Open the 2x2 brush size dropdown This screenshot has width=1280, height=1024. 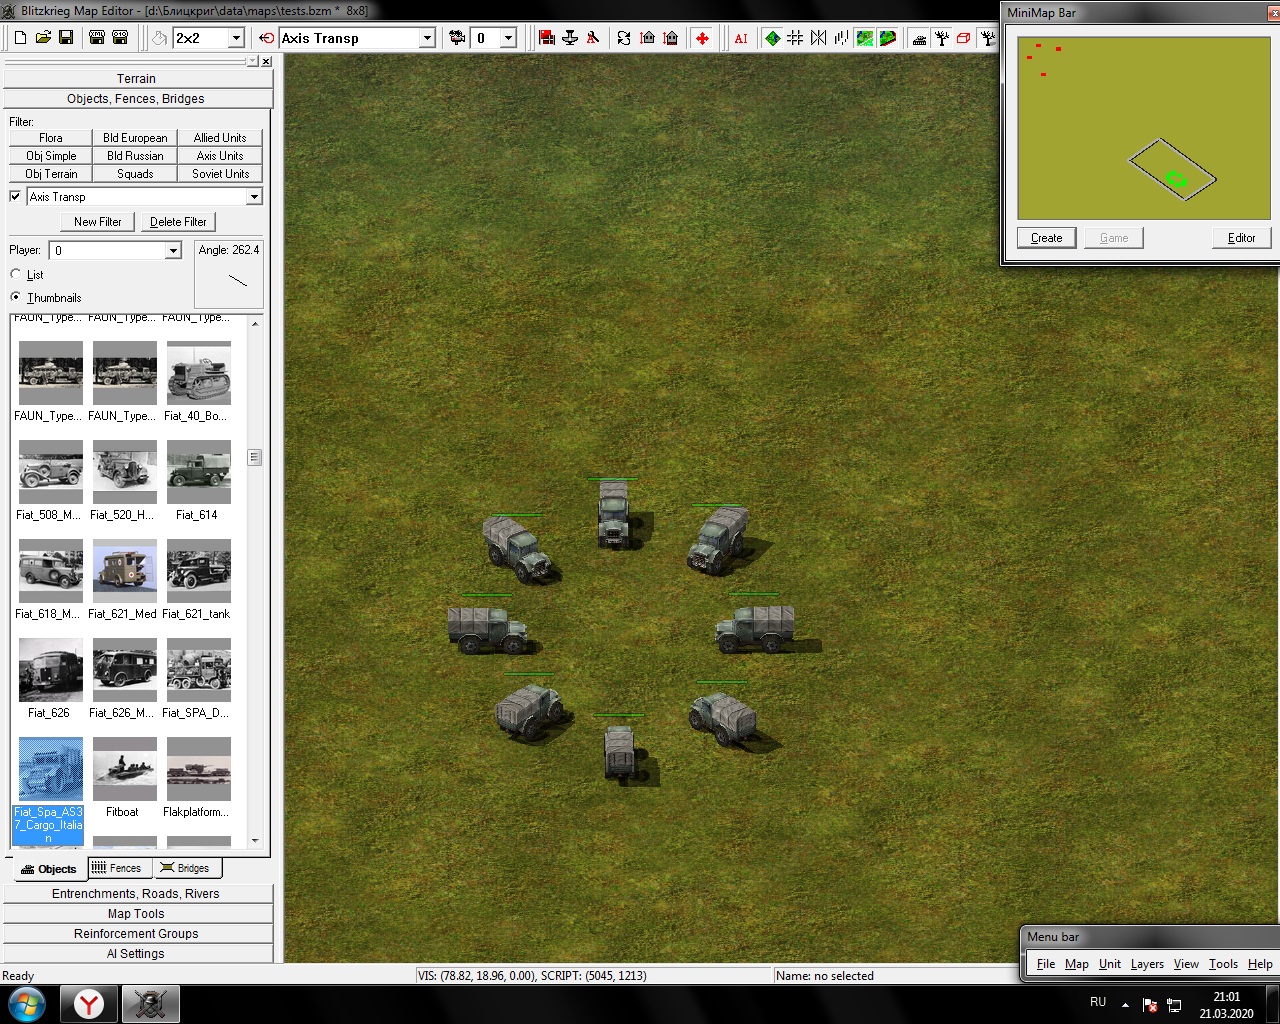[x=236, y=38]
